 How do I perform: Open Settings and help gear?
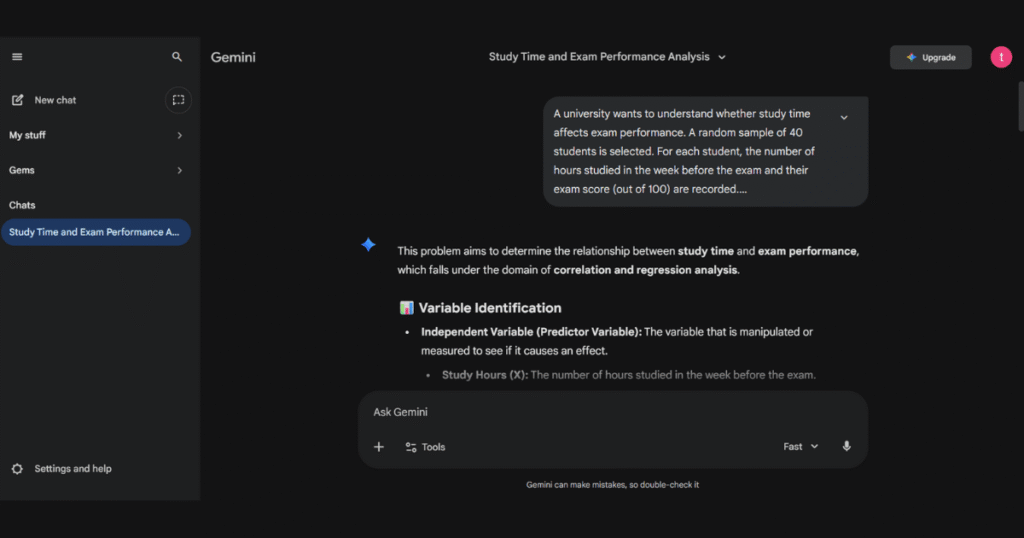pos(17,469)
